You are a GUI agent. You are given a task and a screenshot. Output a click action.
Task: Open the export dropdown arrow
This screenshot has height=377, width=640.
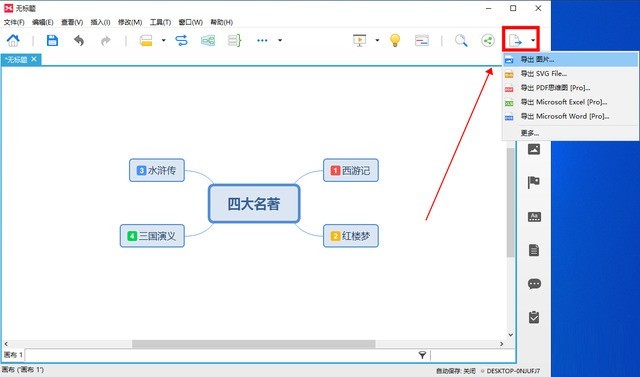point(533,40)
